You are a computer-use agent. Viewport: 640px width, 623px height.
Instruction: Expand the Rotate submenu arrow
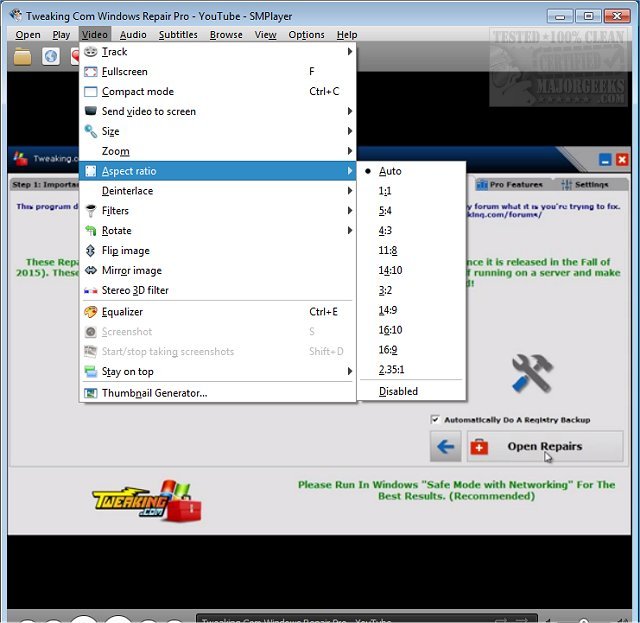click(350, 231)
